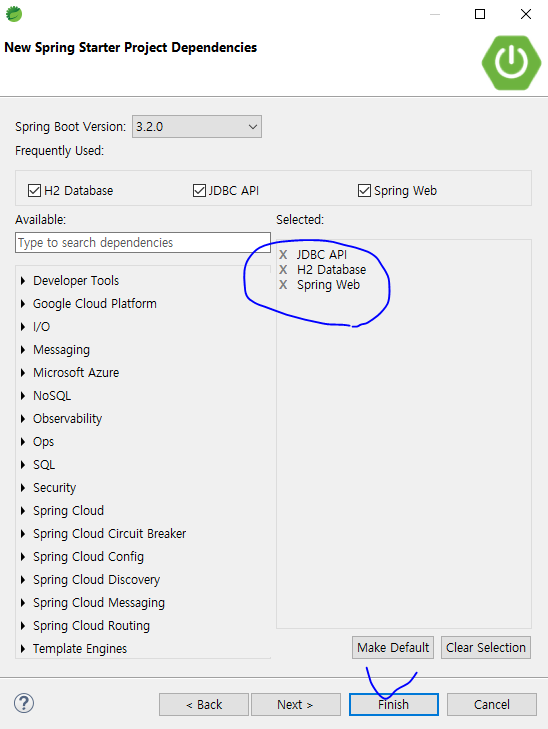Click the Clear Selection button
The width and height of the screenshot is (548, 729).
click(486, 647)
